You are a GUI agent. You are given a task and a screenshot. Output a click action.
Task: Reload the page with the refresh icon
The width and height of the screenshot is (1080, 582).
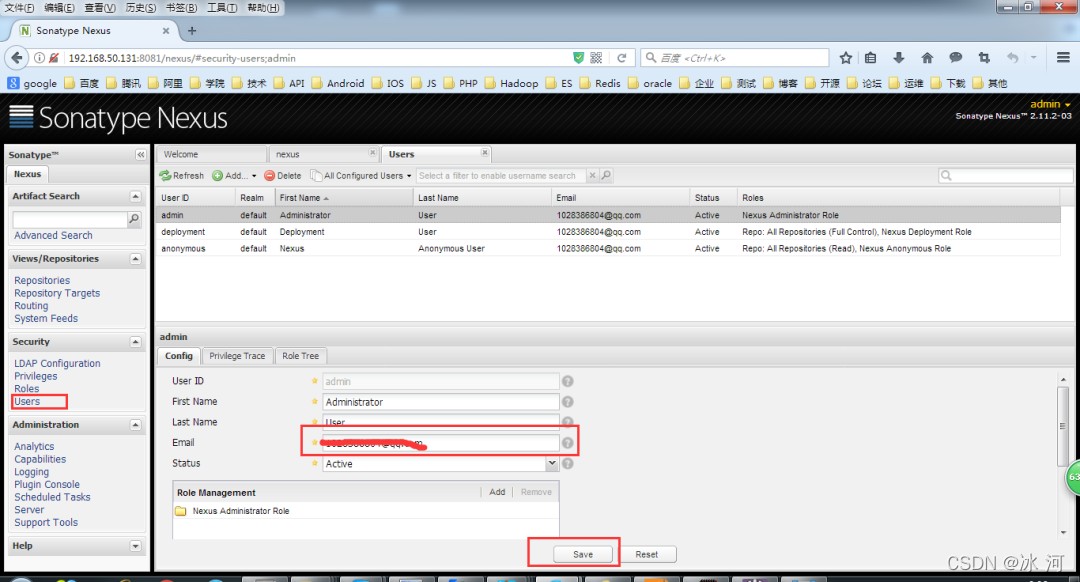[621, 58]
